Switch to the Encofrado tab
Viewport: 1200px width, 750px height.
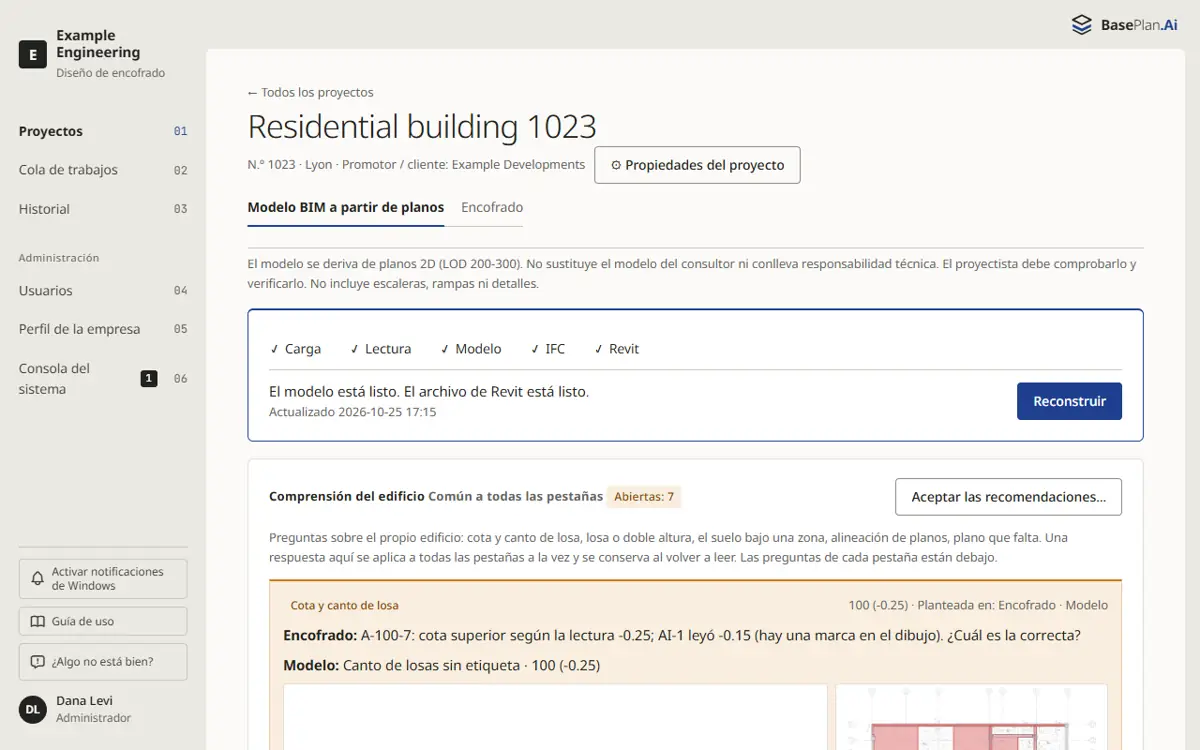click(492, 207)
